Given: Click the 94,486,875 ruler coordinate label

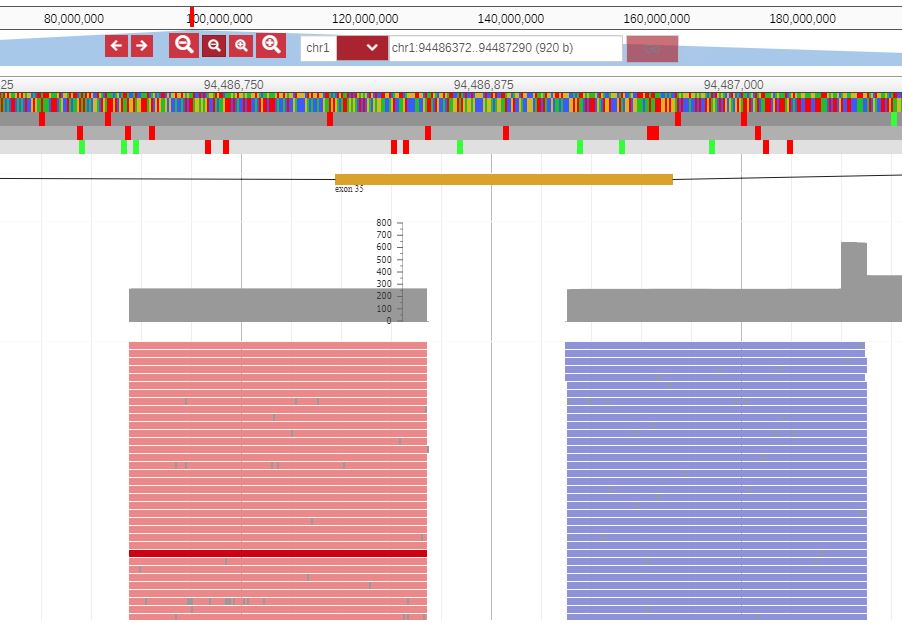Looking at the screenshot, I should [483, 85].
